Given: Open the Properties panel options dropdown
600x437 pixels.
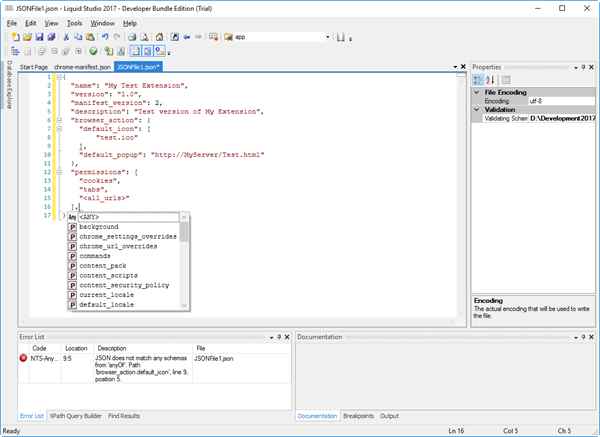Looking at the screenshot, I should (x=576, y=67).
